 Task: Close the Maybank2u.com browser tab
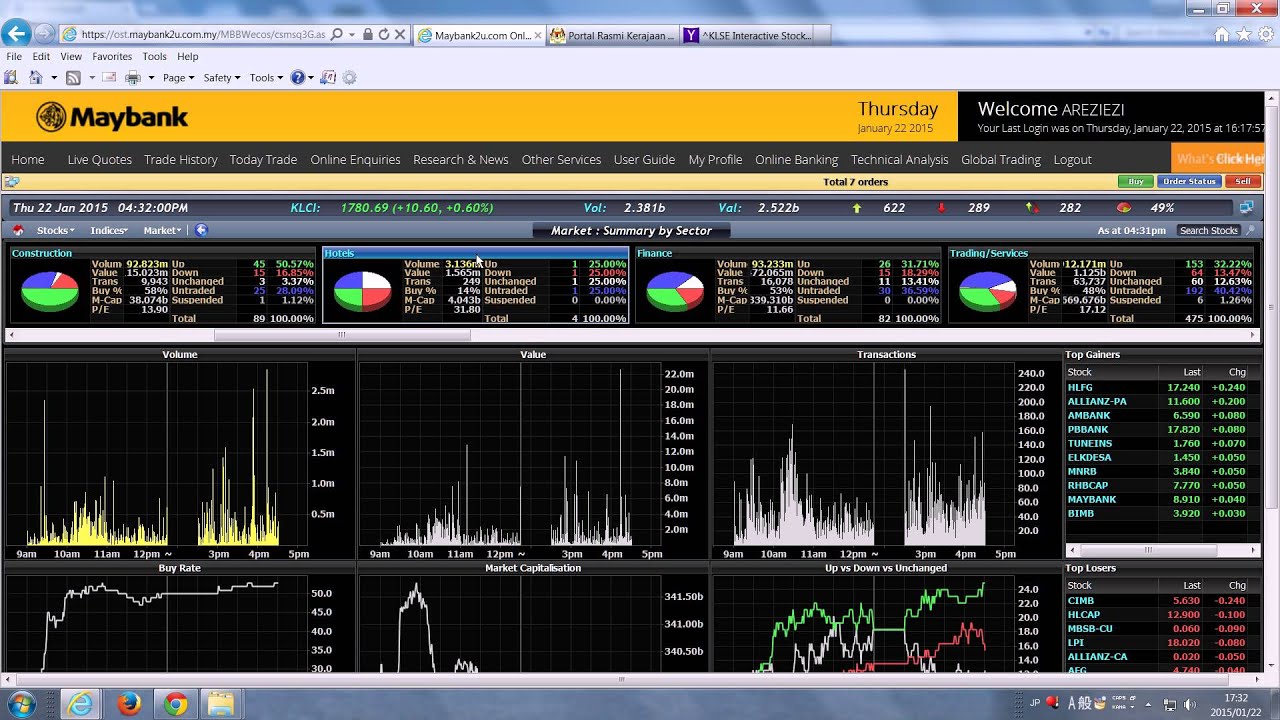(x=538, y=35)
